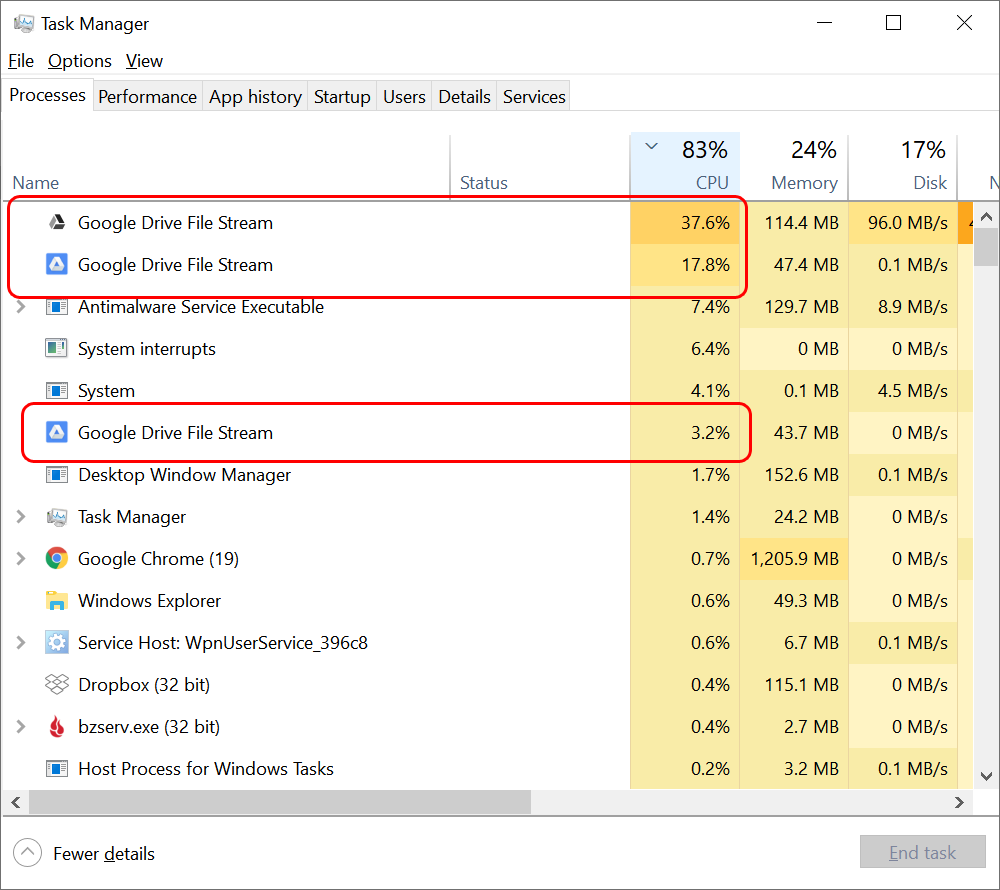Expand the bzserv.exe process group

[x=21, y=727]
